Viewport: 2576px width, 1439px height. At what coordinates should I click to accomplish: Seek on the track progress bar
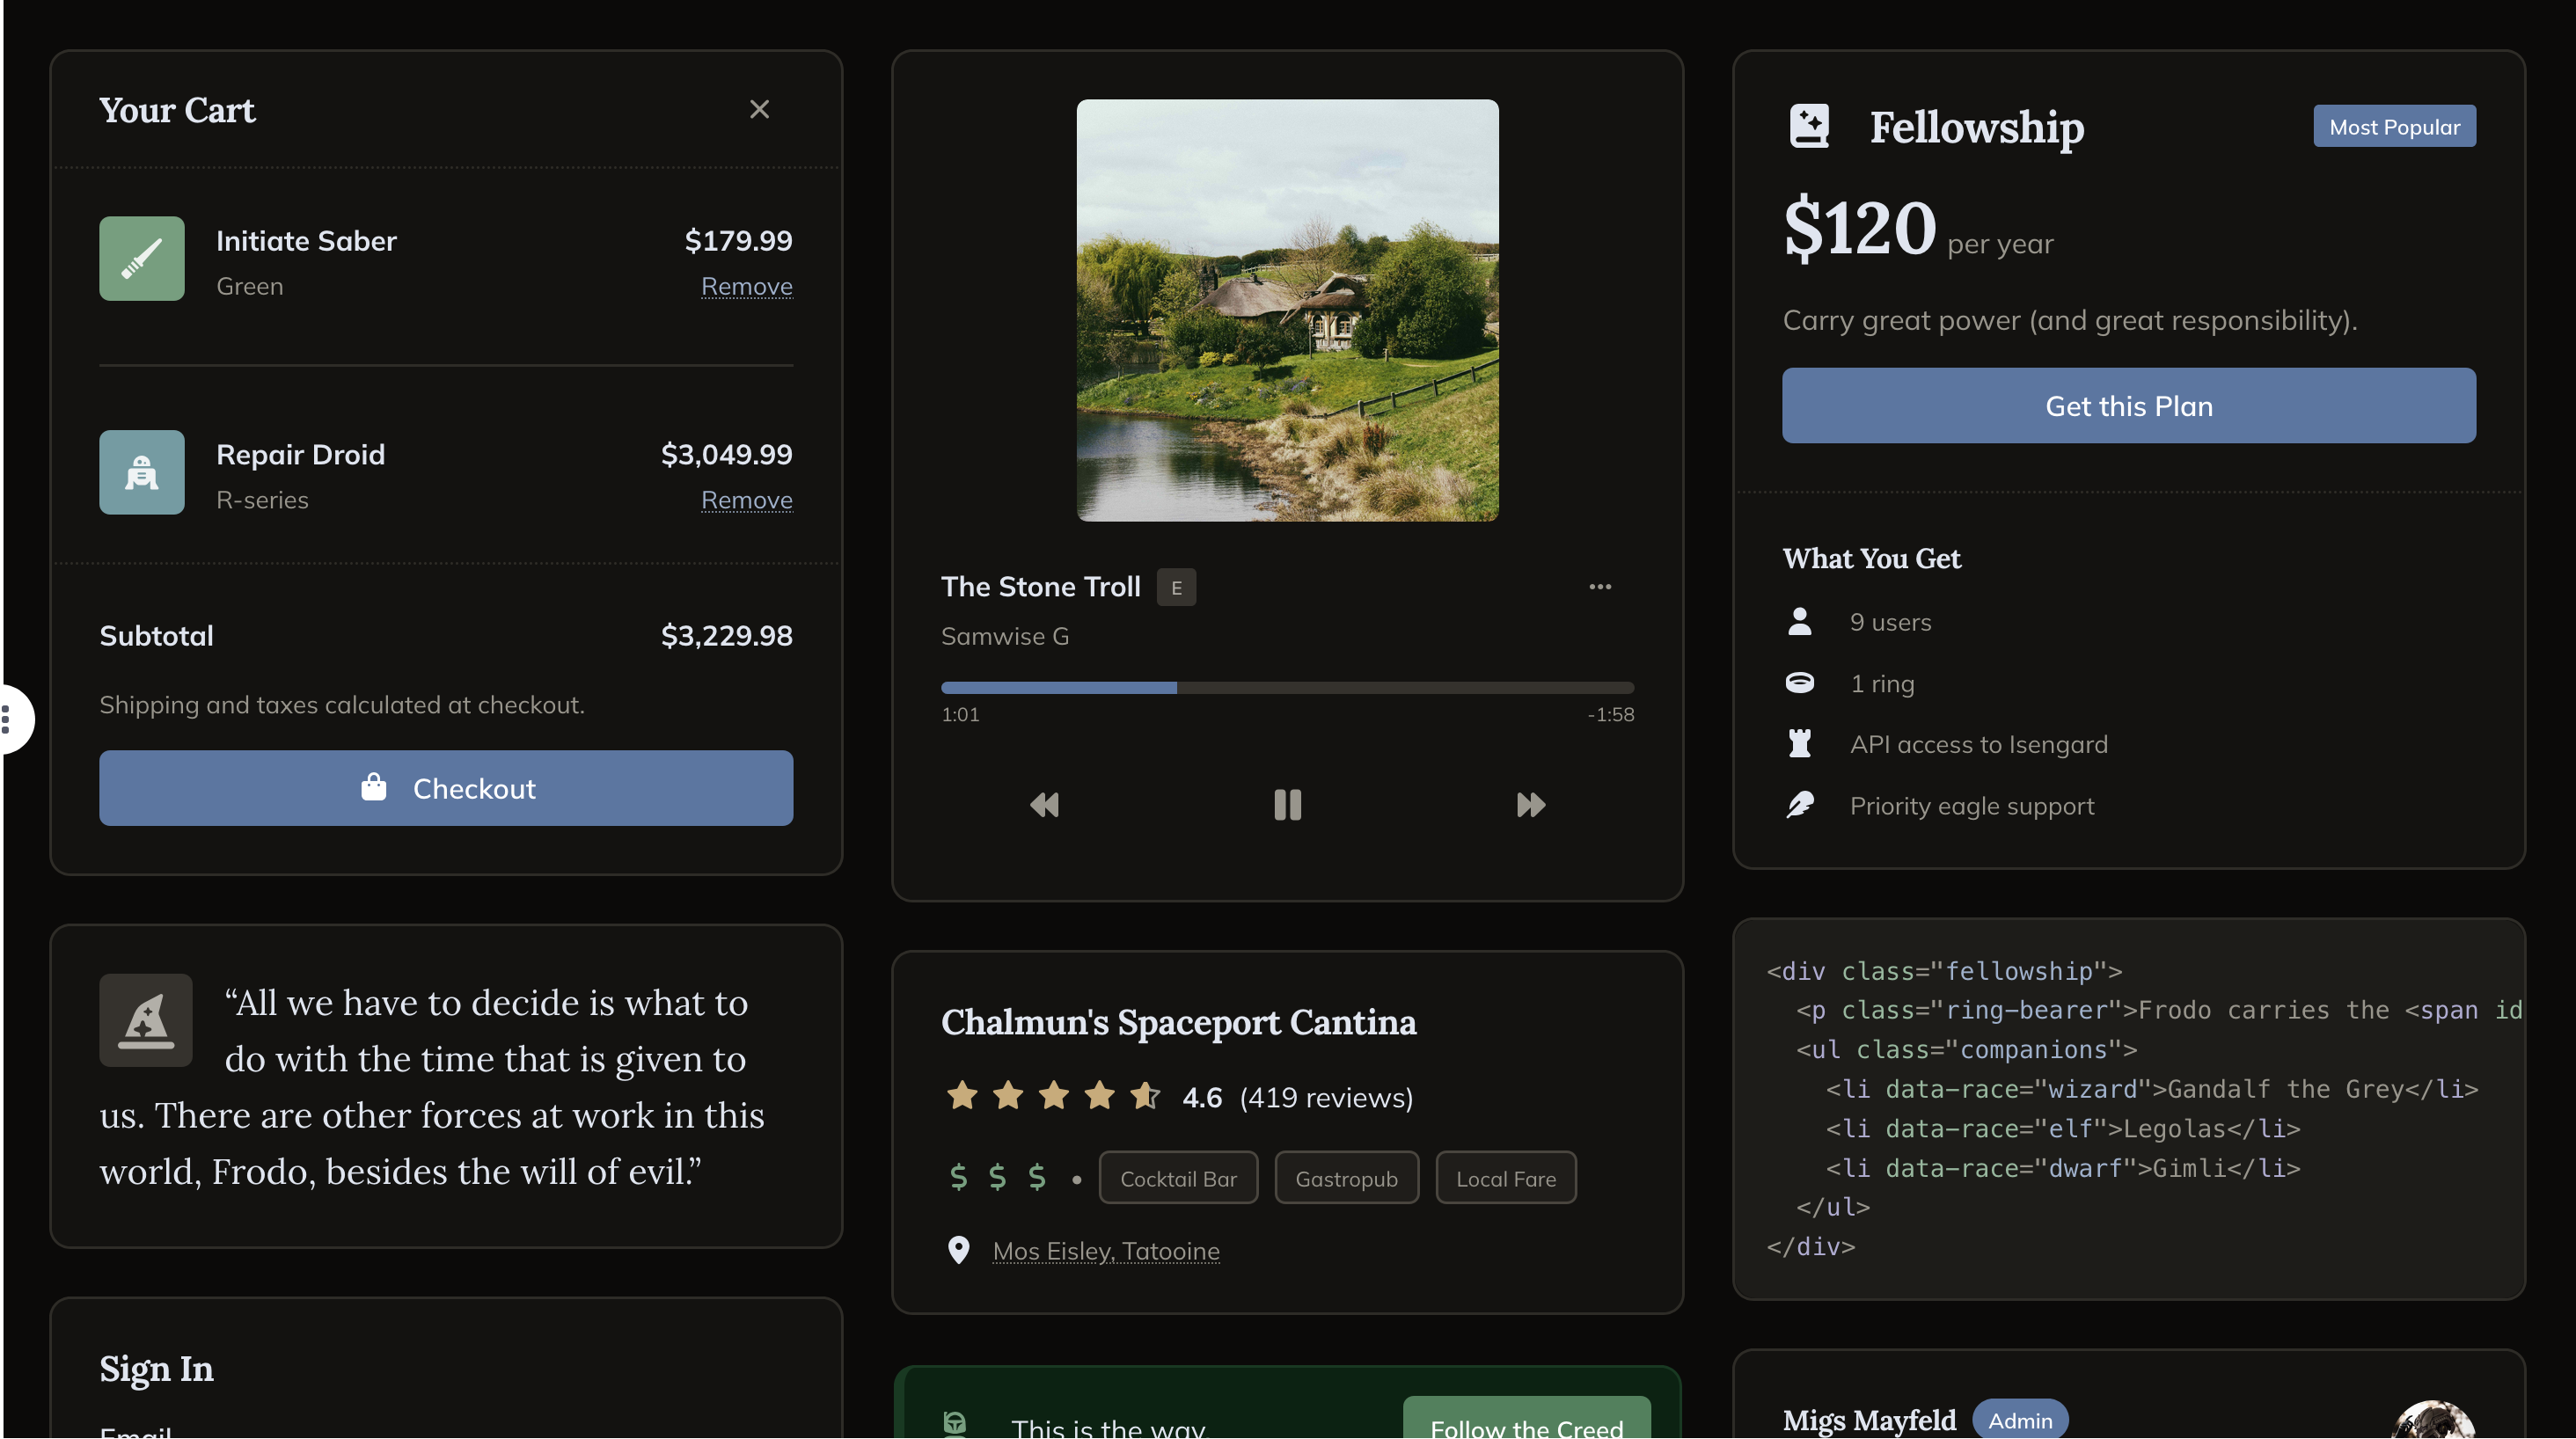(x=1287, y=688)
